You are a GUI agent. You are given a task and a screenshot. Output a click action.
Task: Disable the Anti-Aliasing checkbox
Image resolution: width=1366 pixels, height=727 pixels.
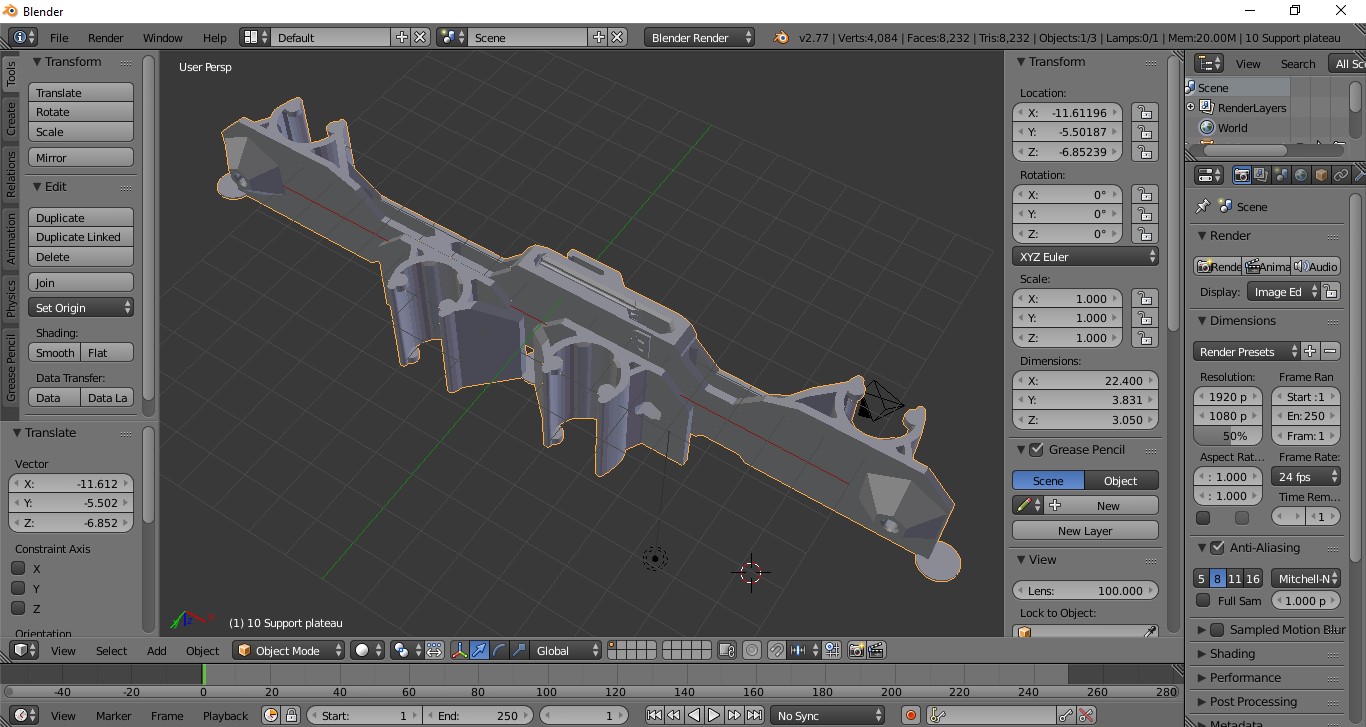point(1217,548)
